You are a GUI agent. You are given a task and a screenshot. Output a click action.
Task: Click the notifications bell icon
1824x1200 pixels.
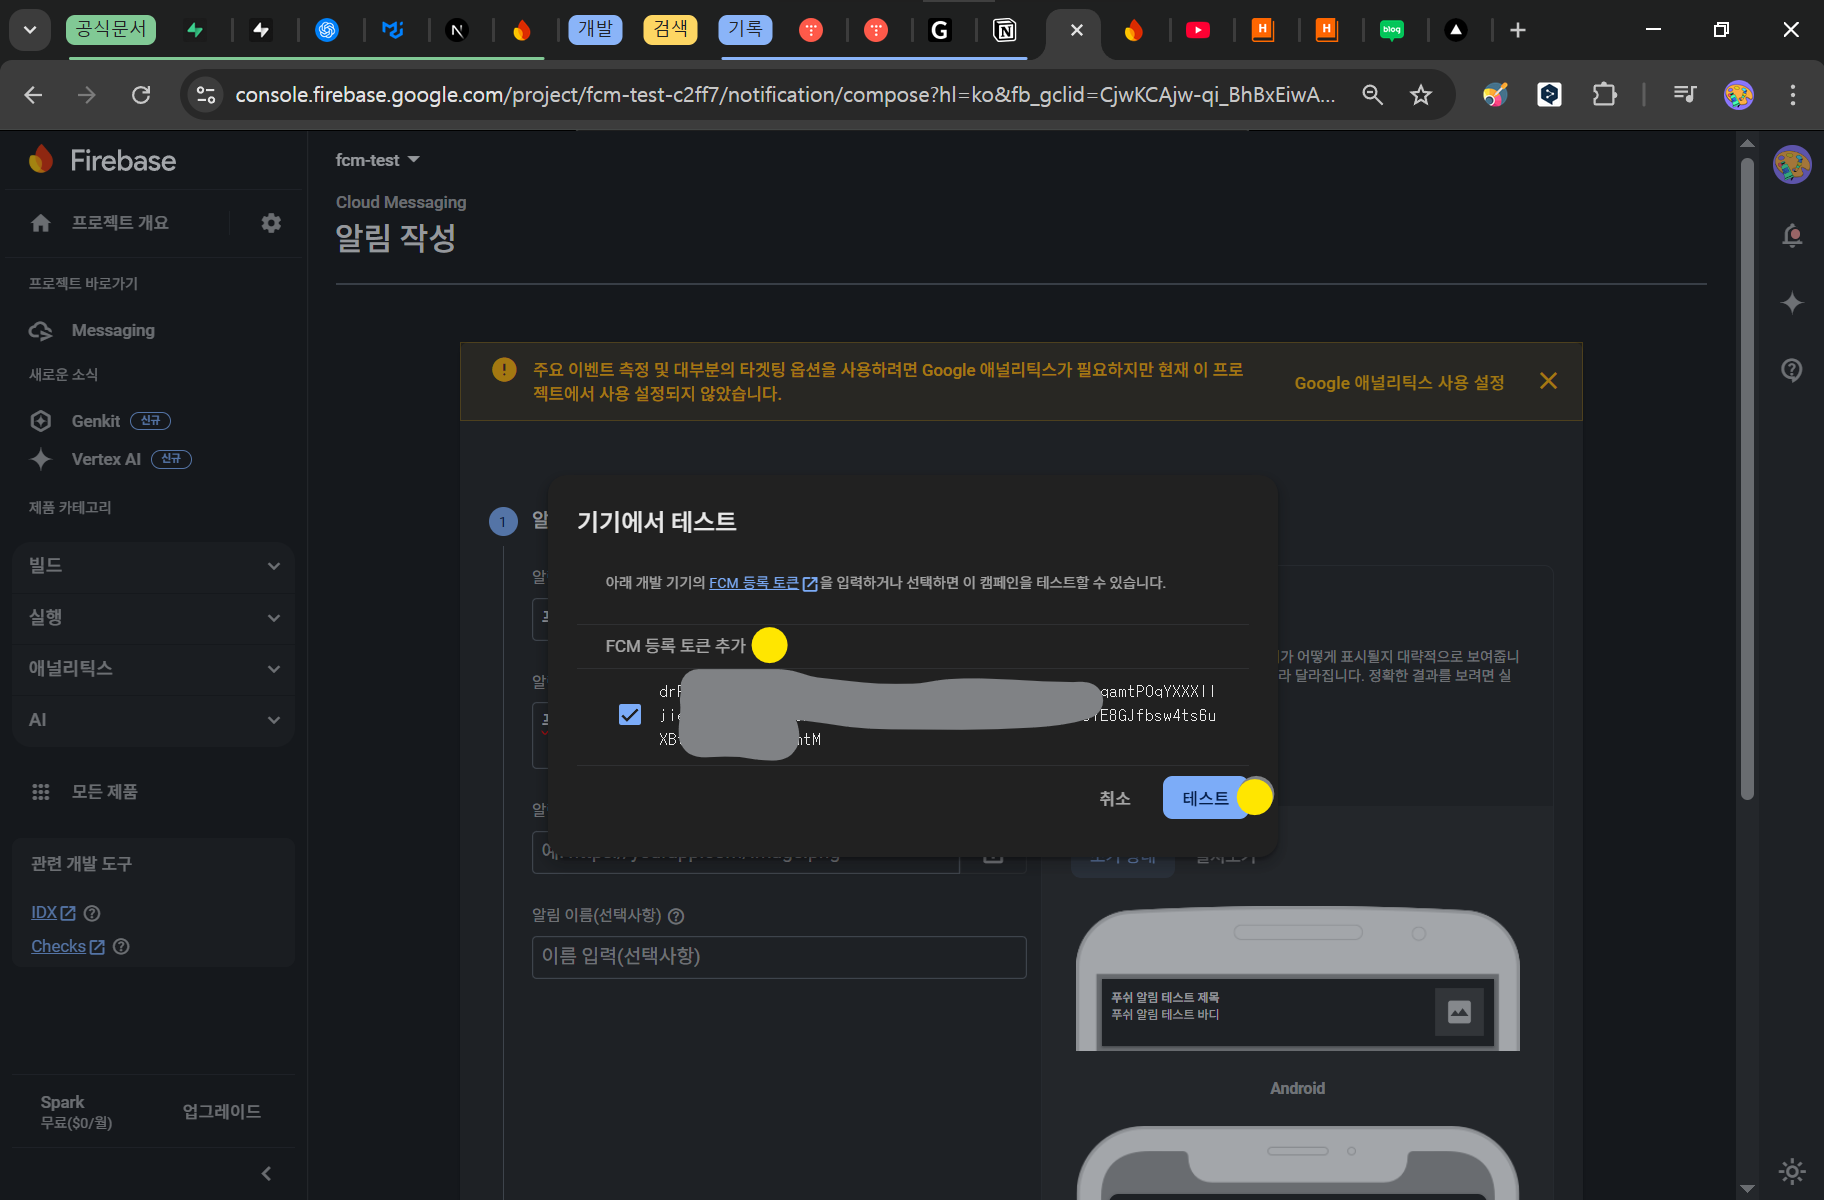1792,236
